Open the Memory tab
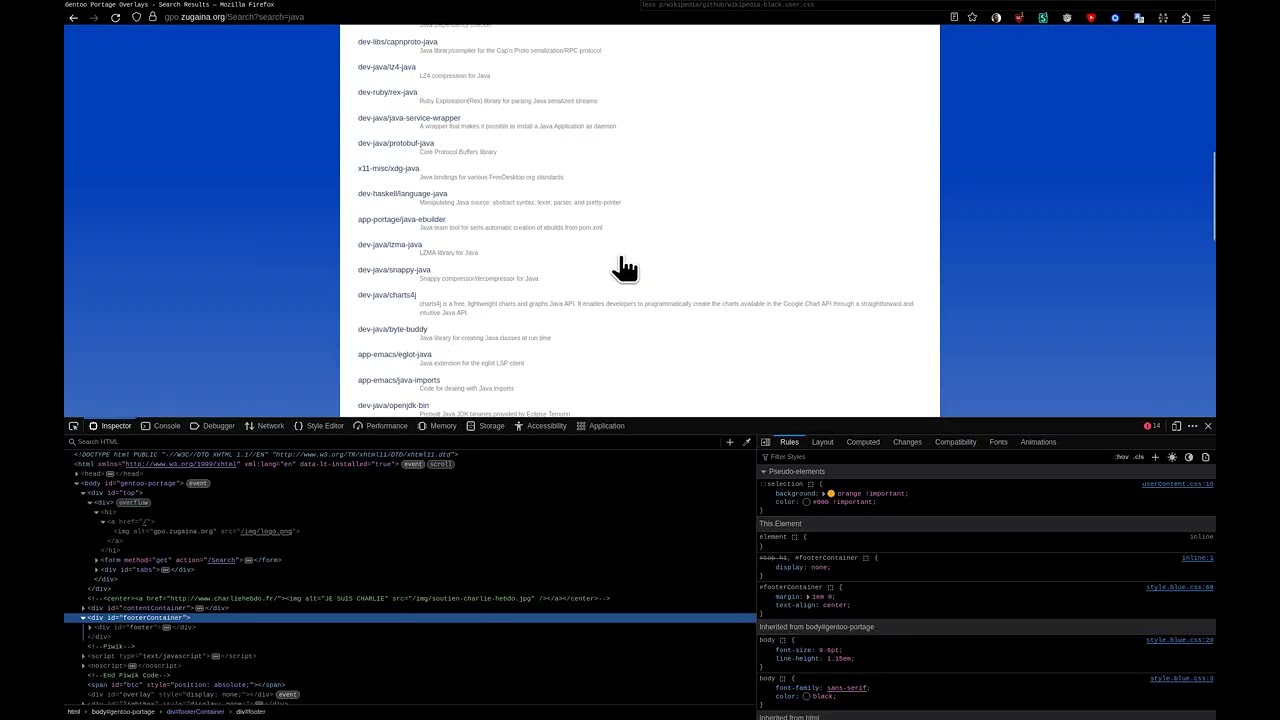1280x720 pixels. coord(437,426)
